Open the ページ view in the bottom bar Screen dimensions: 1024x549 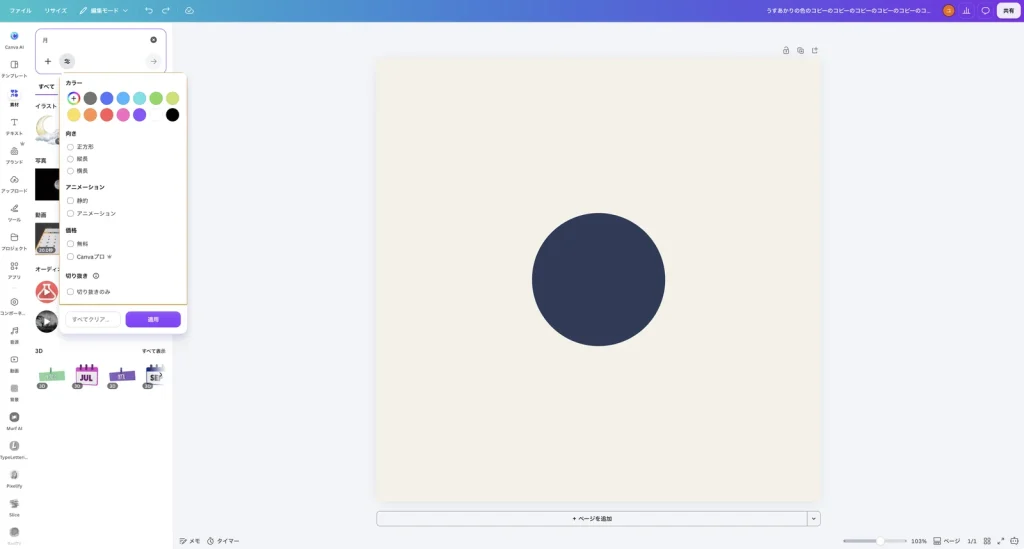click(947, 541)
